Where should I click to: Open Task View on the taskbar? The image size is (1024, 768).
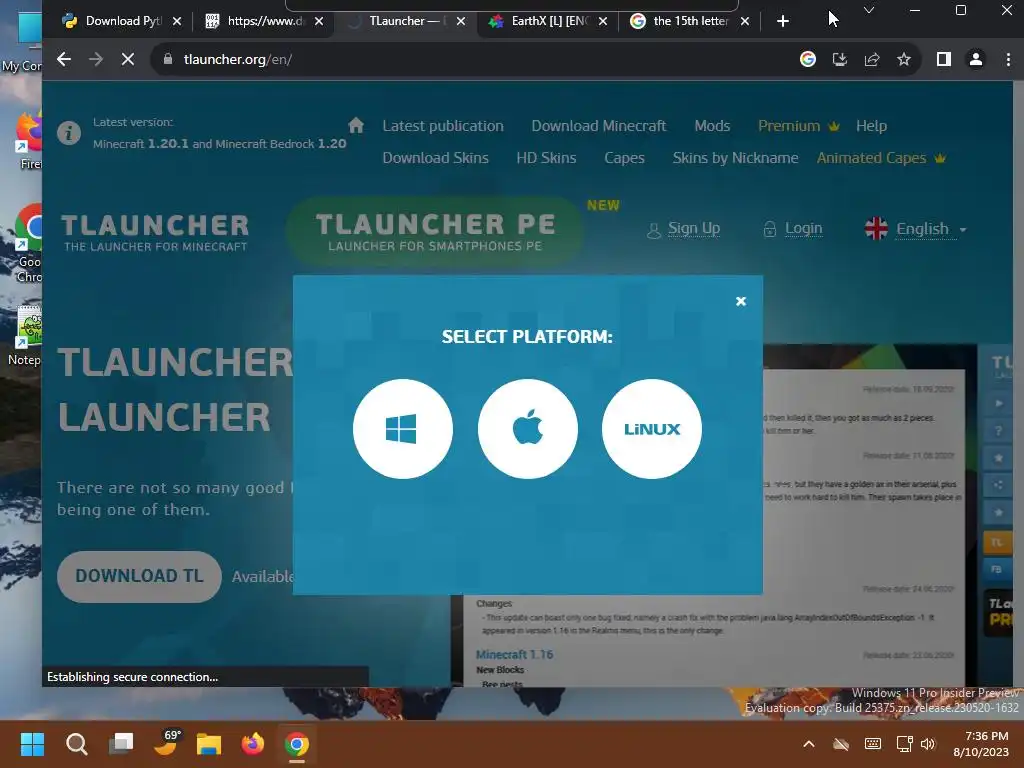pos(121,743)
